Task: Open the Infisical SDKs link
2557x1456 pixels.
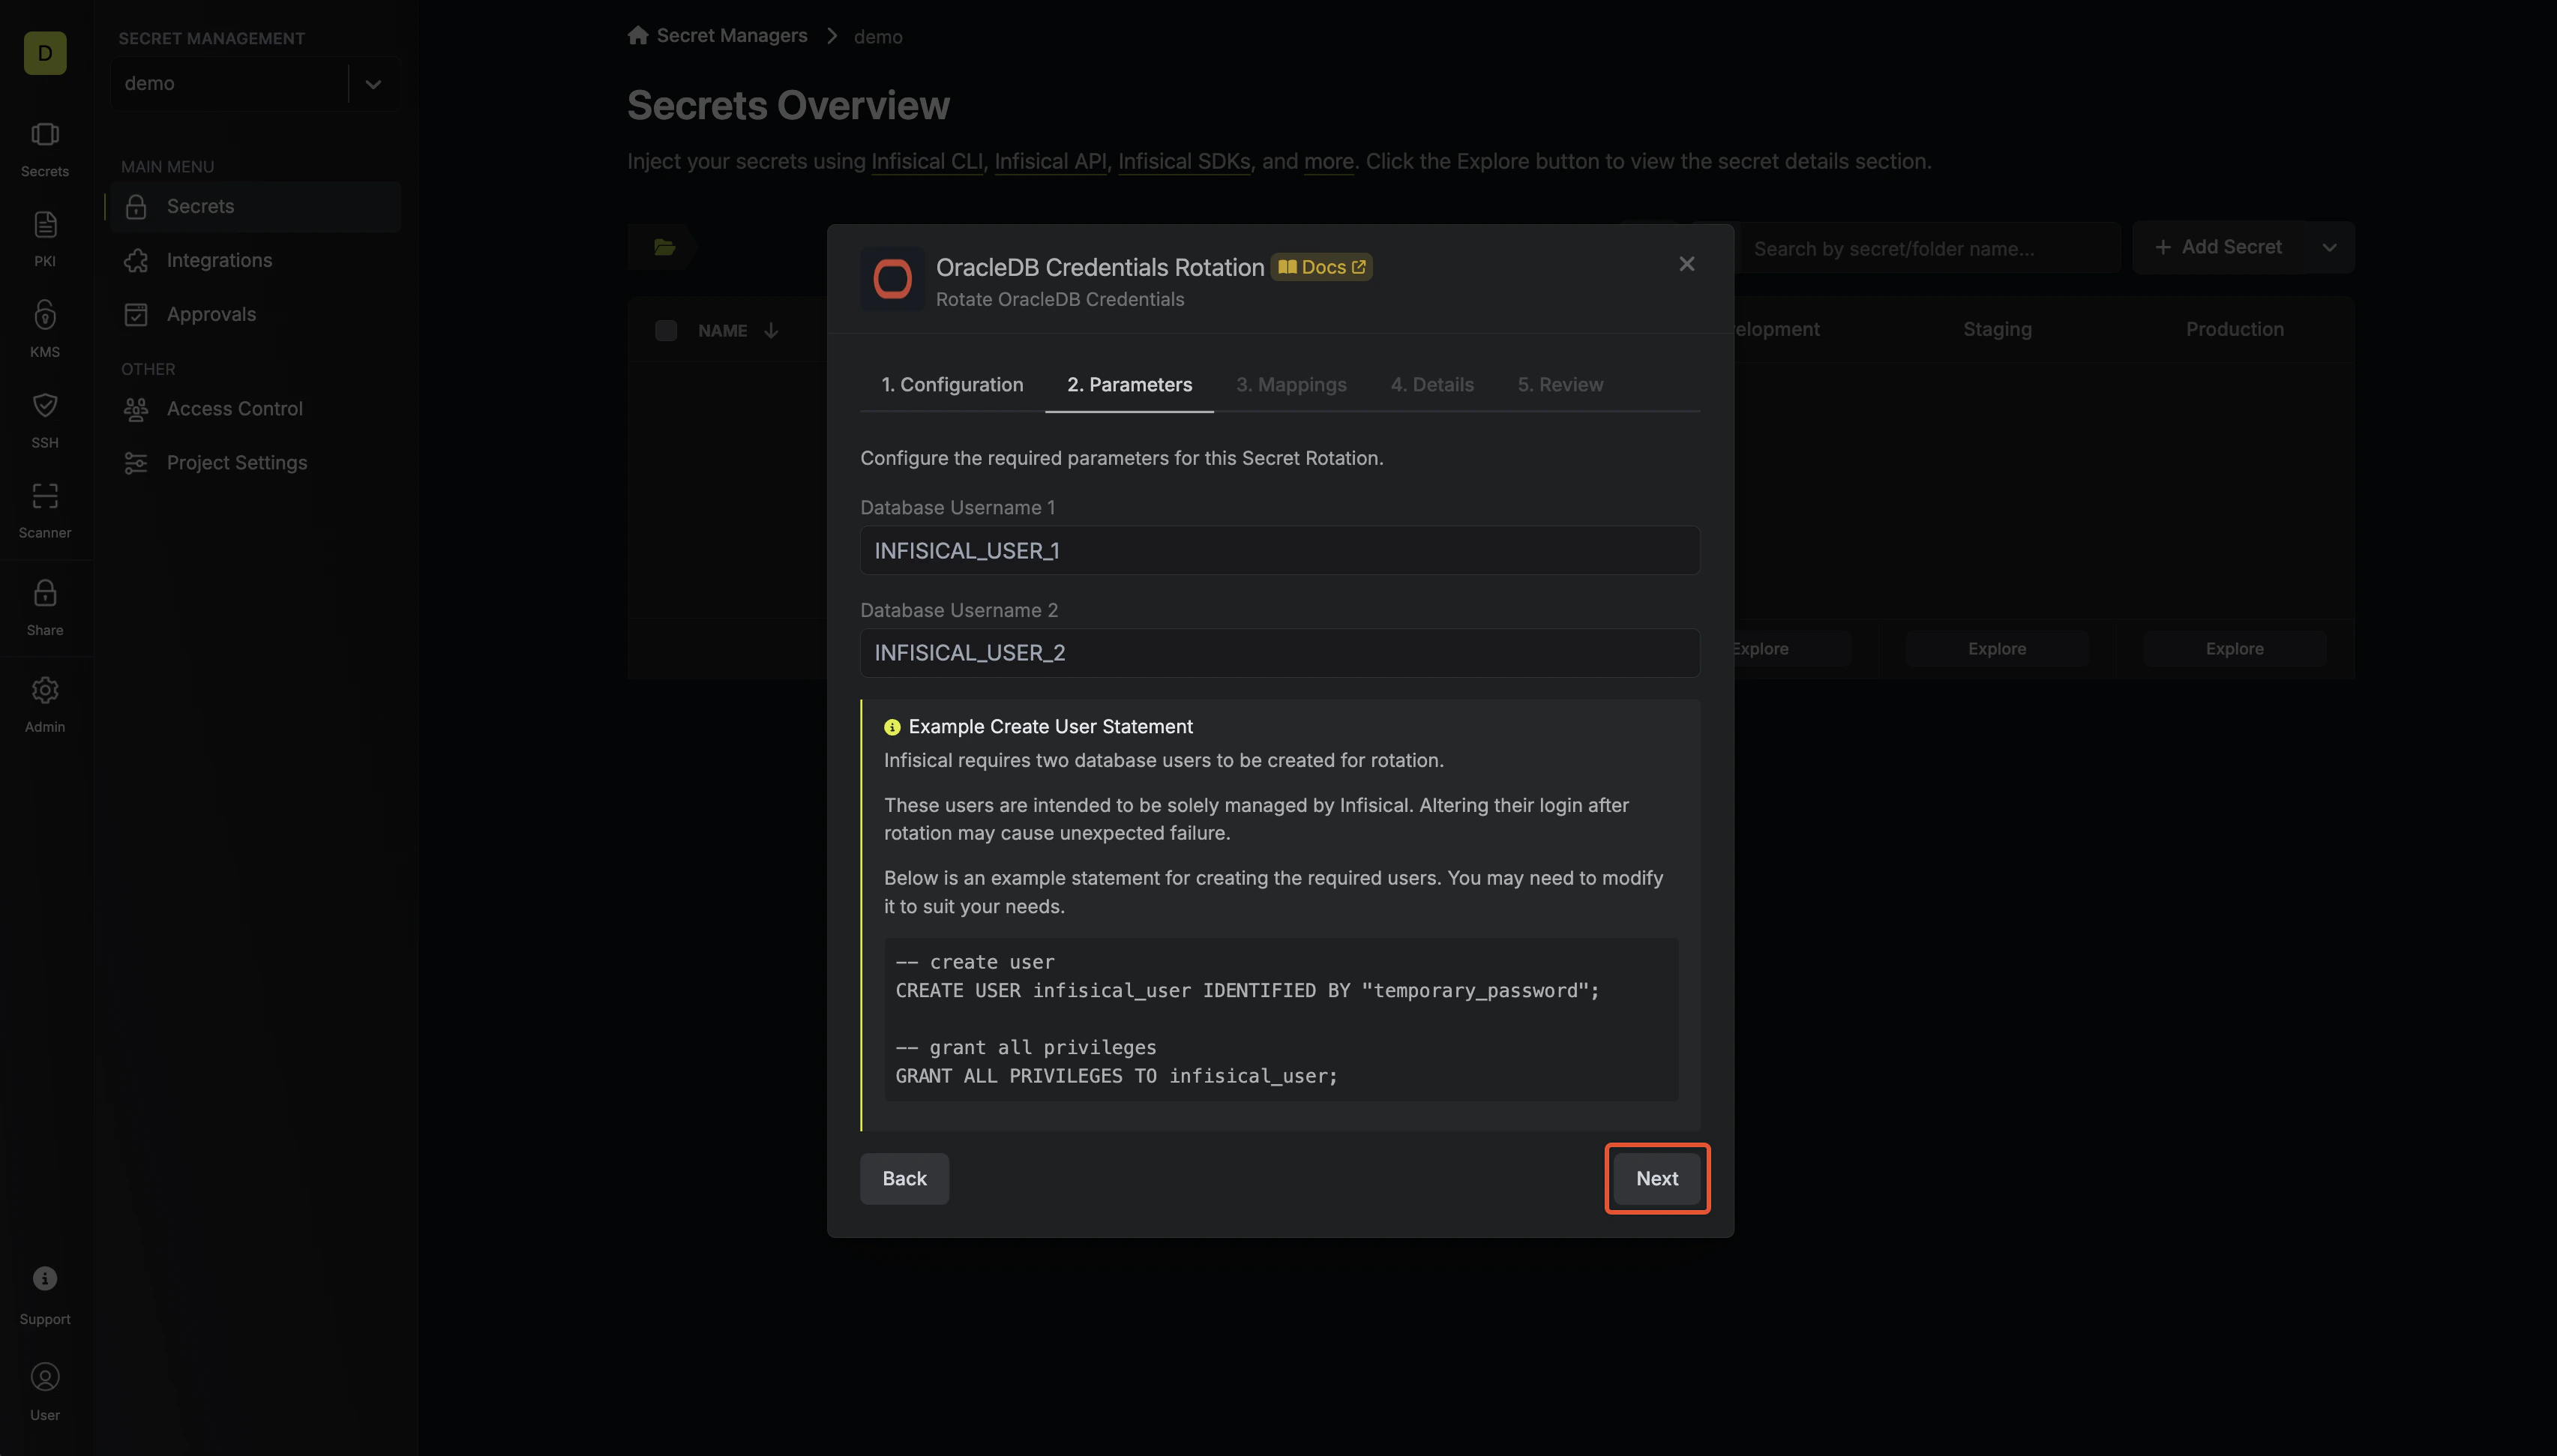Action: point(1184,162)
